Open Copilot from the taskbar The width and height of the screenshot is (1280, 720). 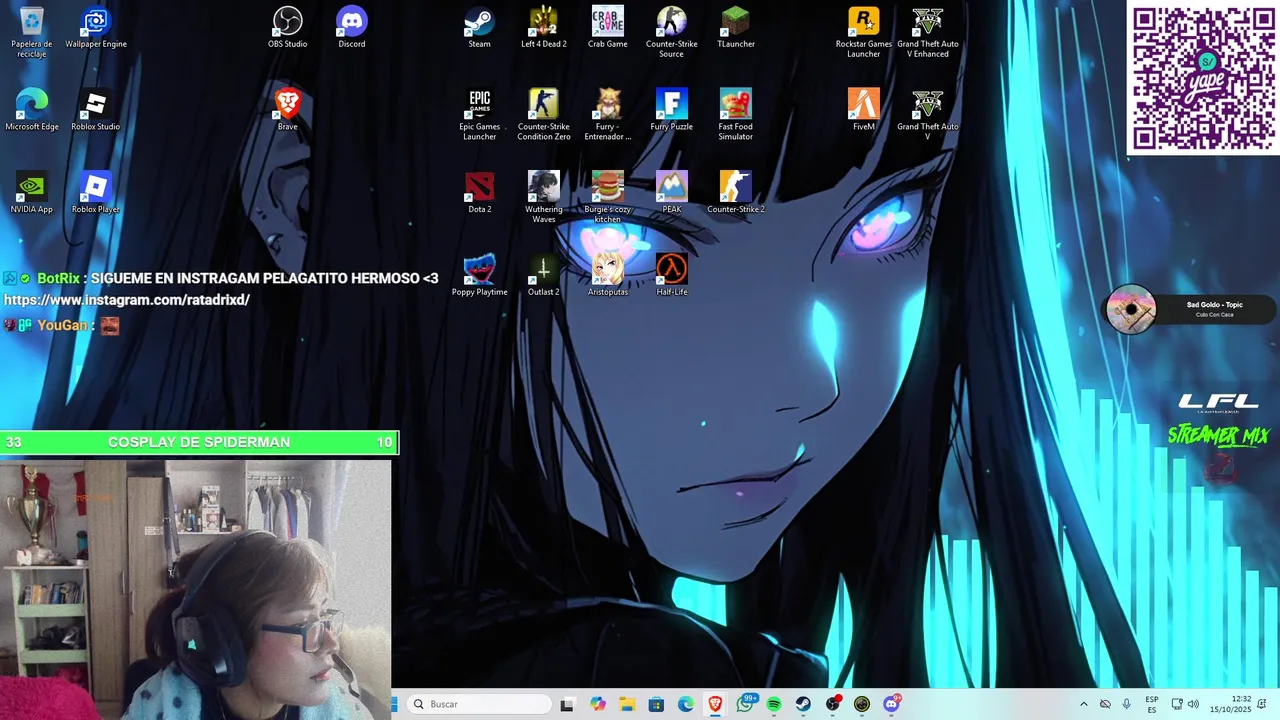(598, 704)
